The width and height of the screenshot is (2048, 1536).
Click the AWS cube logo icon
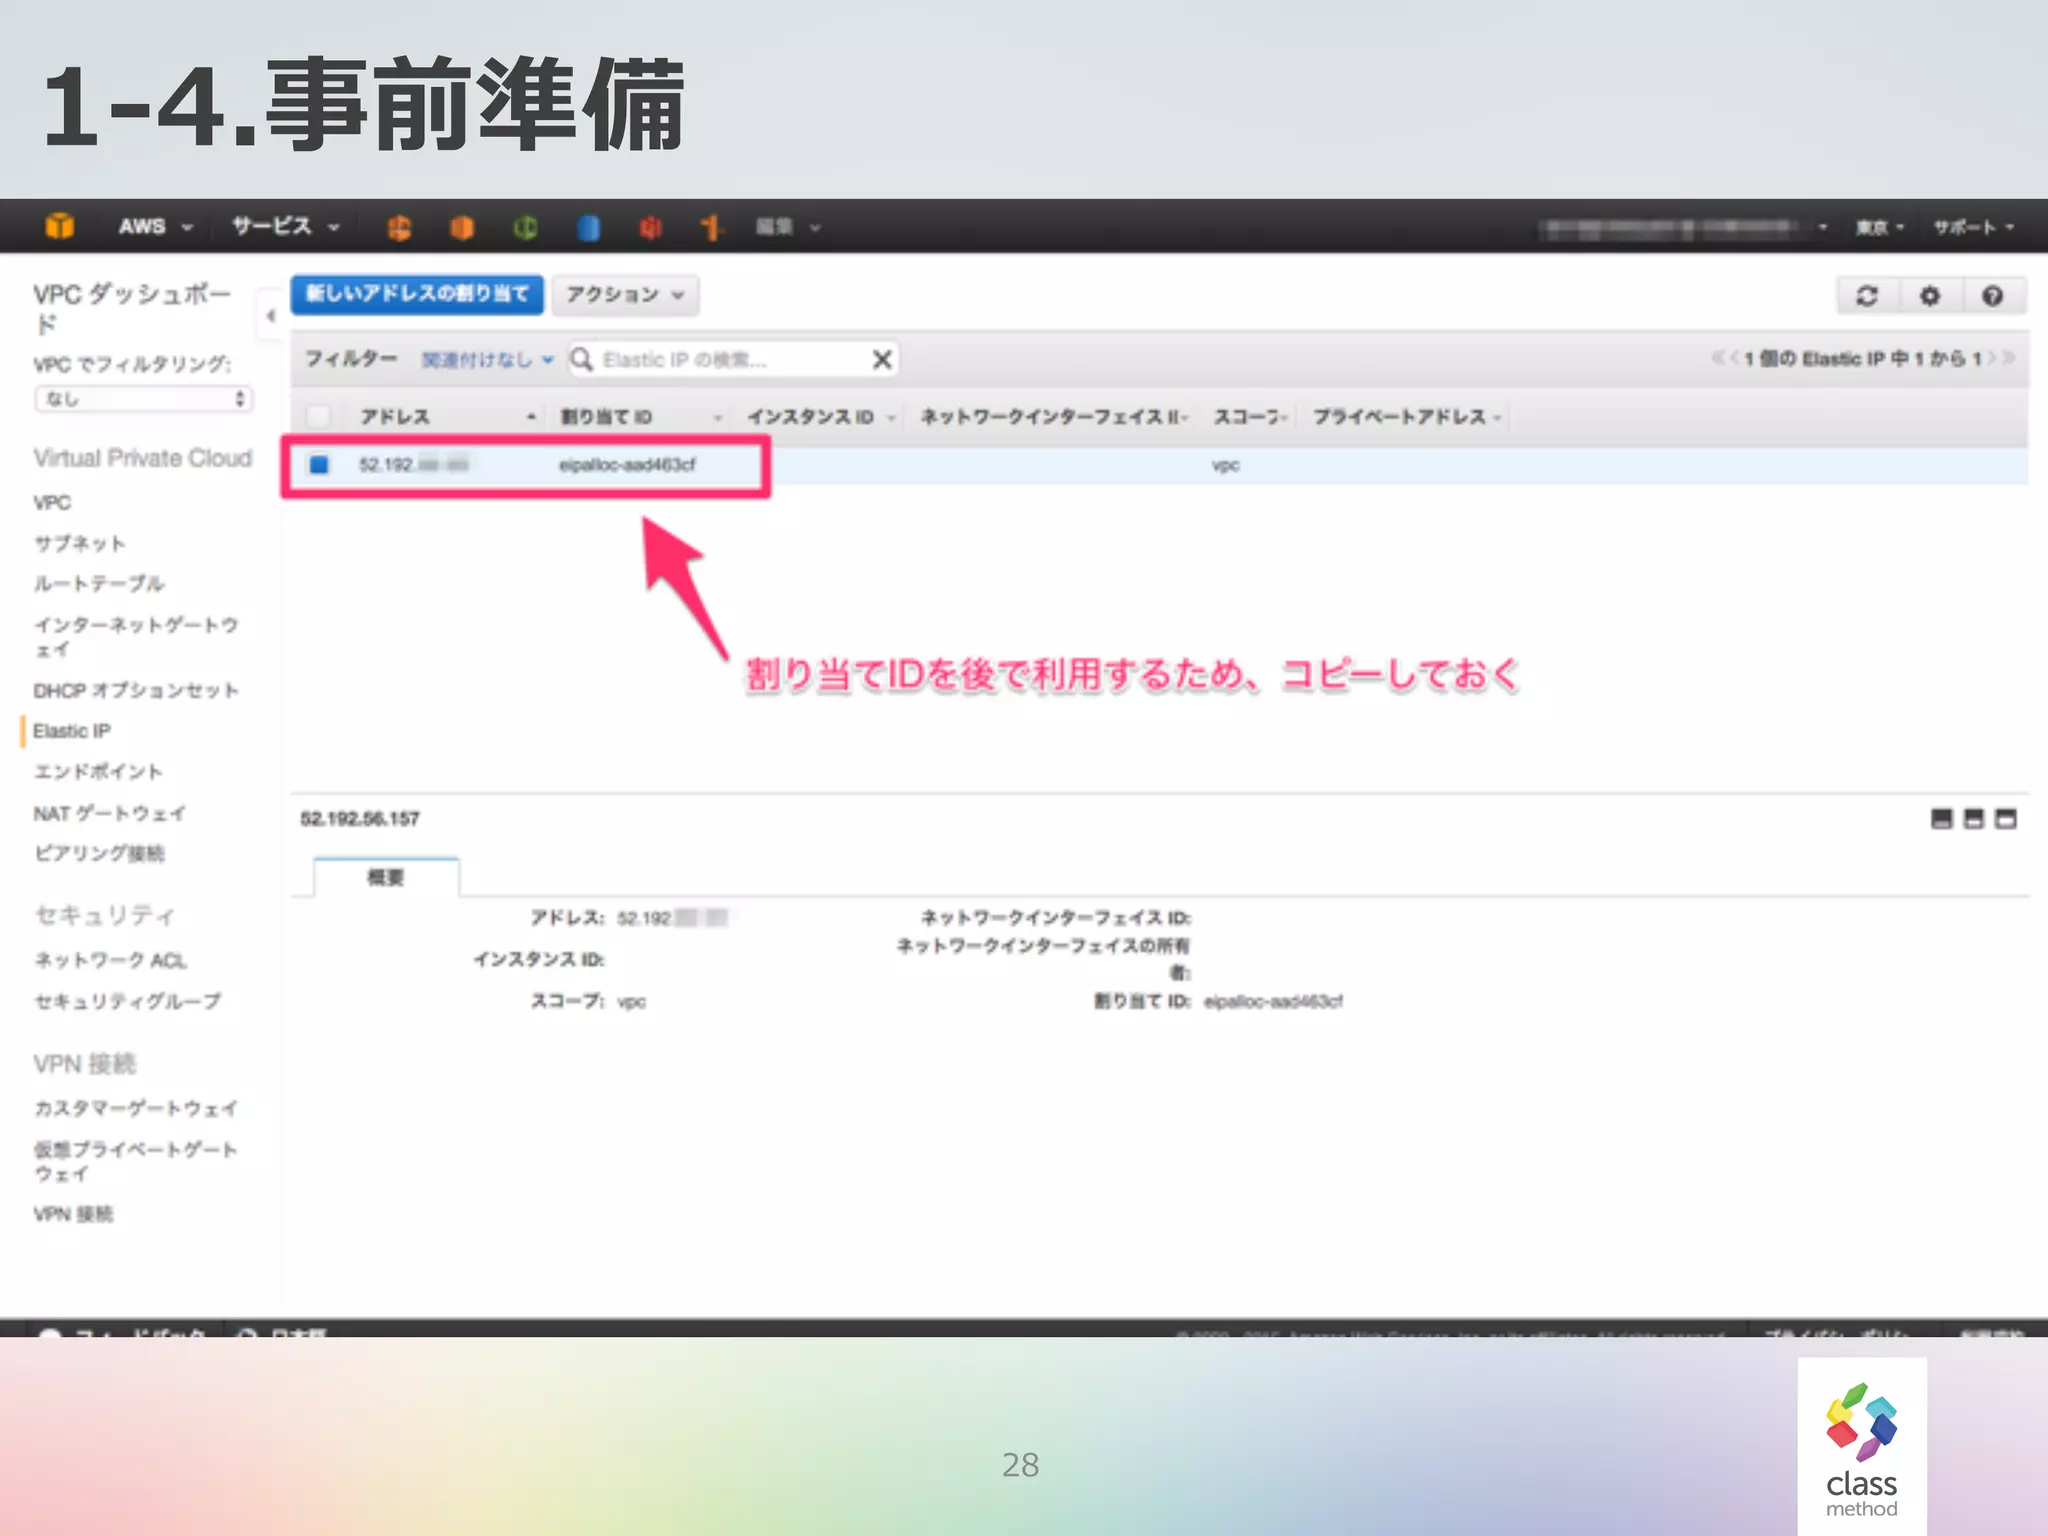pyautogui.click(x=59, y=226)
